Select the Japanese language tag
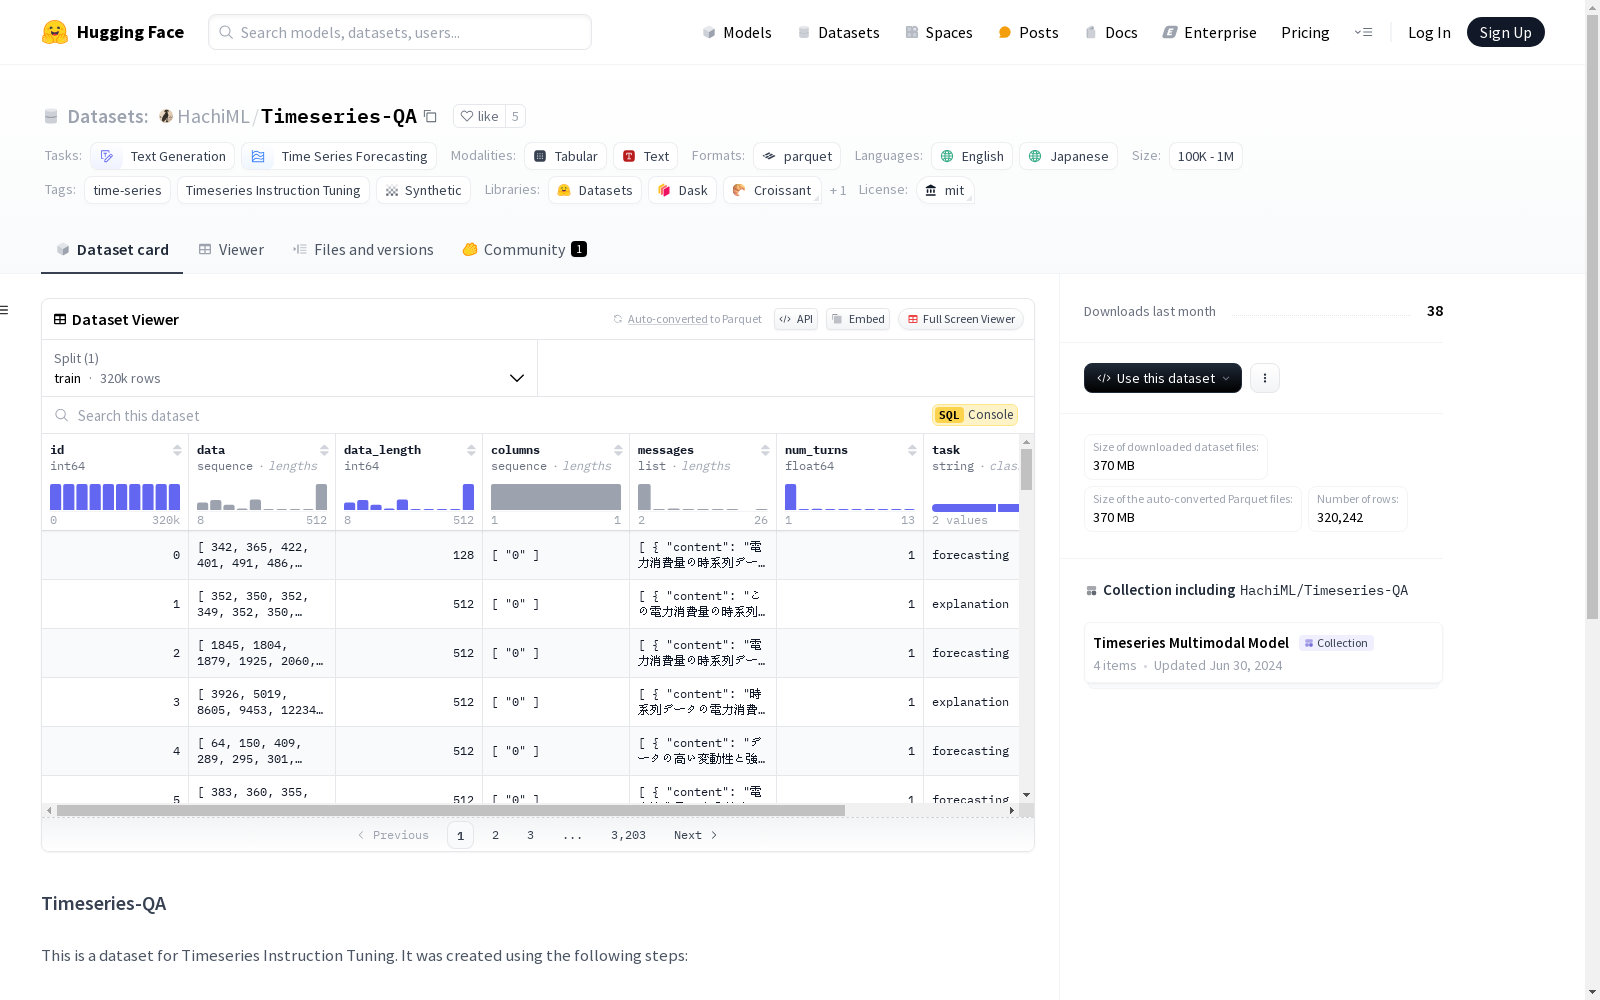Screen dimensions: 1600x1000 [1068, 156]
